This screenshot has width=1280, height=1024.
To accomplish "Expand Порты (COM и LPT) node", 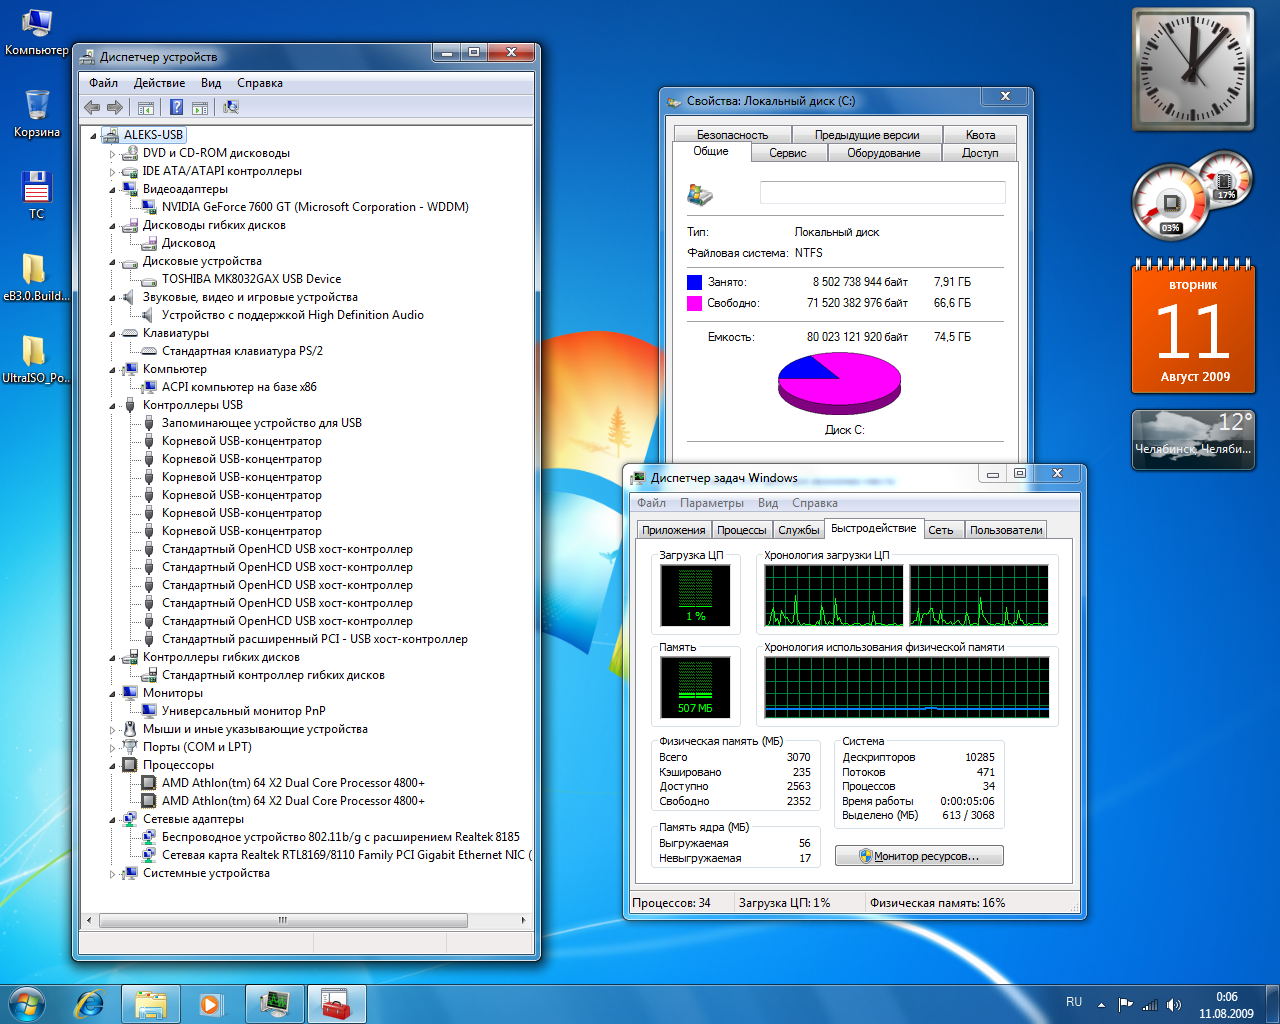I will [113, 748].
